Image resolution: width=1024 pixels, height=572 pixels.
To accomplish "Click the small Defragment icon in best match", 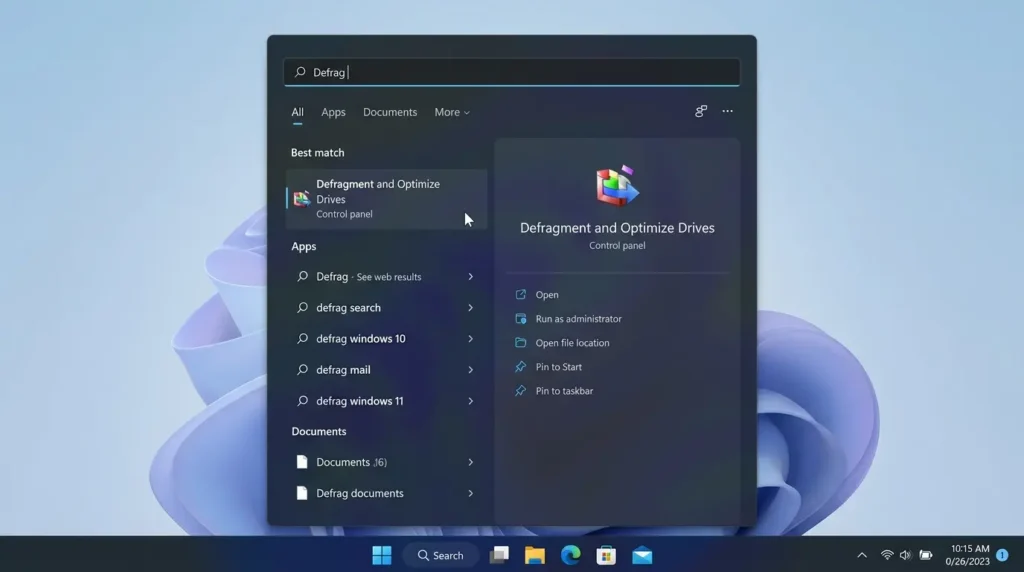I will 301,199.
